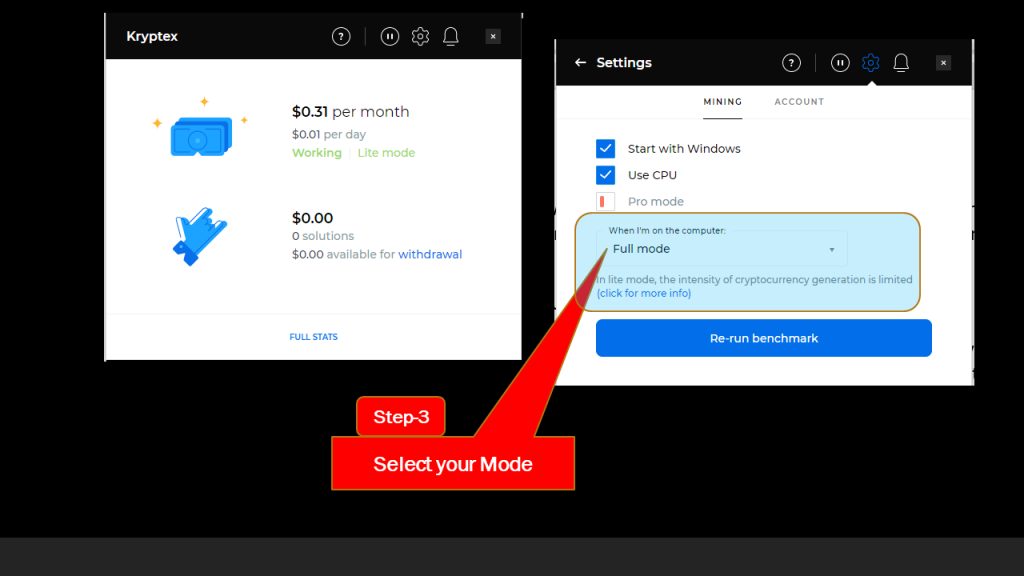Click the $0.01 per day text
Screen dimensions: 1024x576
328,135
